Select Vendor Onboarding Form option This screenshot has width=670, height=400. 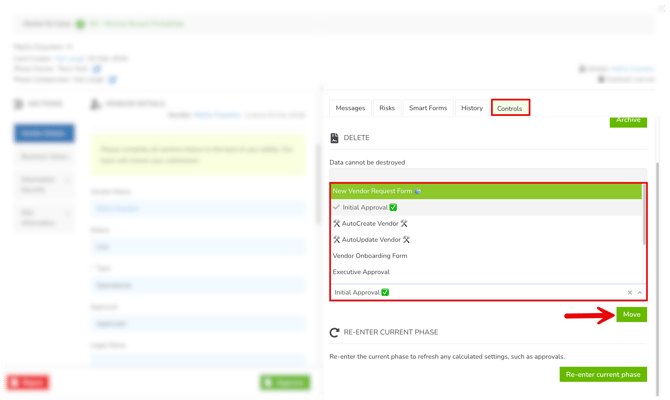[370, 256]
